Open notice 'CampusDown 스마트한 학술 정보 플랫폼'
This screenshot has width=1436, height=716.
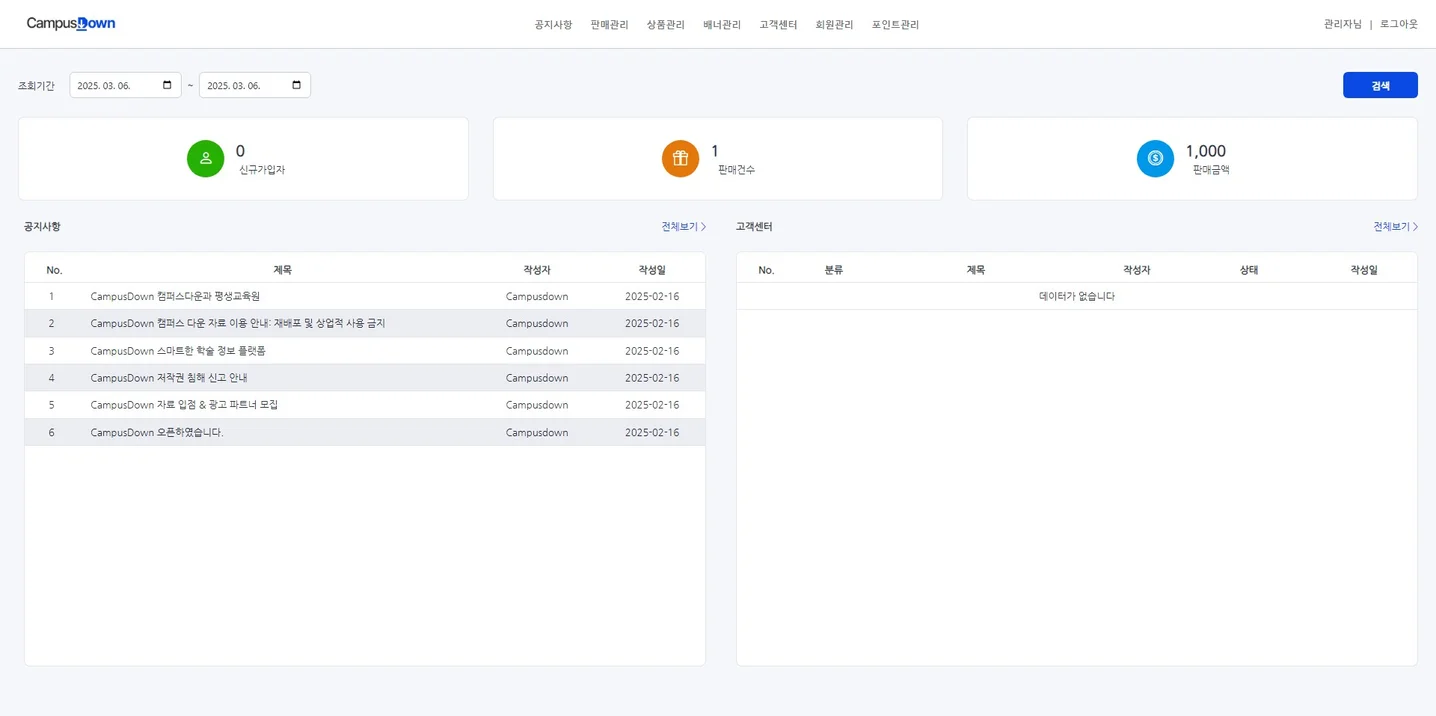(x=178, y=351)
